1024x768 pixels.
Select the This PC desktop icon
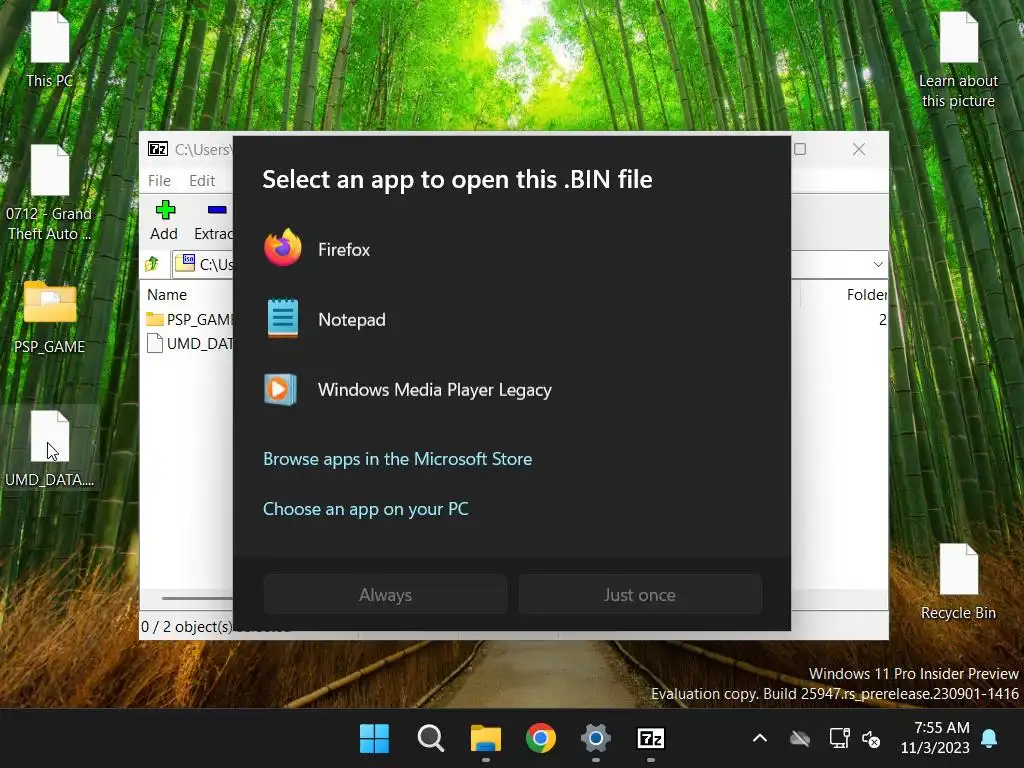click(50, 50)
